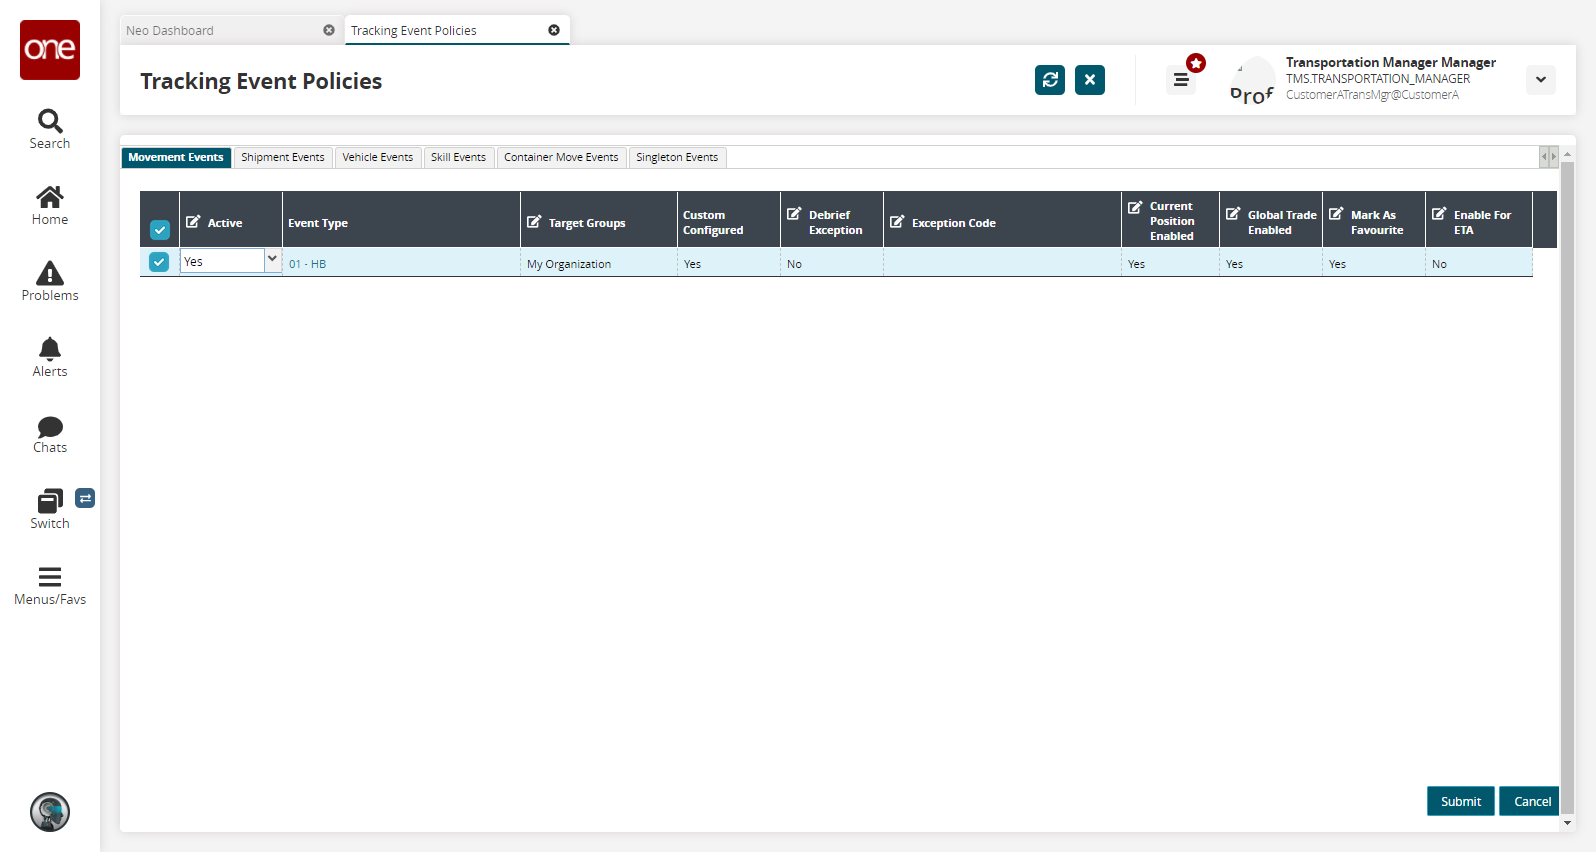Click the tab strip scroll right arrow
Screen dimensions: 1596x852
coord(1553,157)
